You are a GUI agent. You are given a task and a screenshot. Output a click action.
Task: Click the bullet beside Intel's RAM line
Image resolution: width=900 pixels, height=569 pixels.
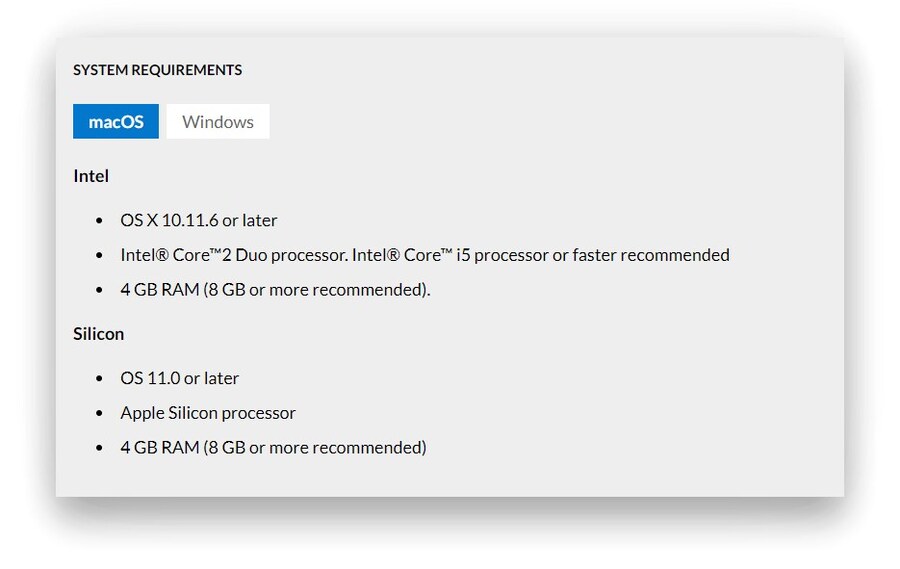(x=99, y=290)
